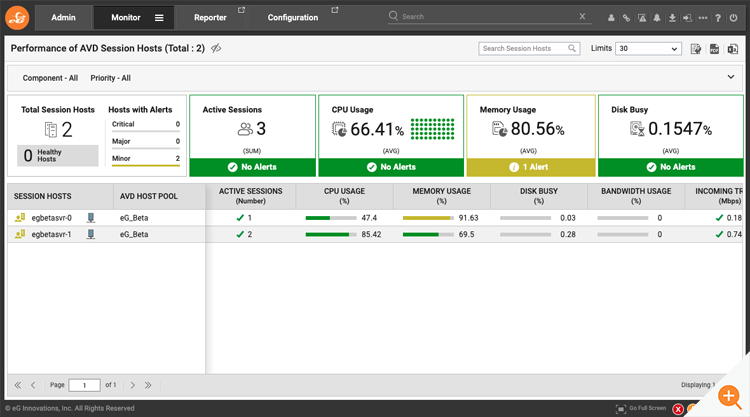Click the chain link icon in header

626,18
